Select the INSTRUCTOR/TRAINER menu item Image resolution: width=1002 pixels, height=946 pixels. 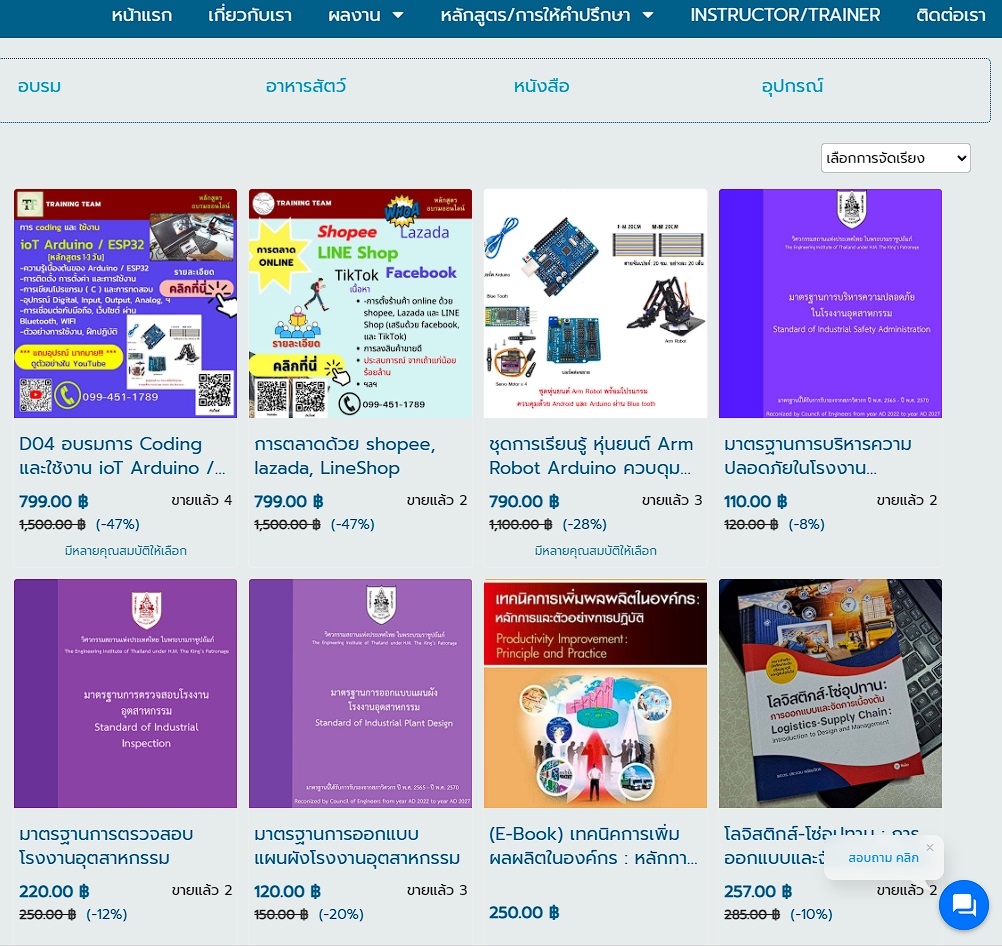coord(784,15)
